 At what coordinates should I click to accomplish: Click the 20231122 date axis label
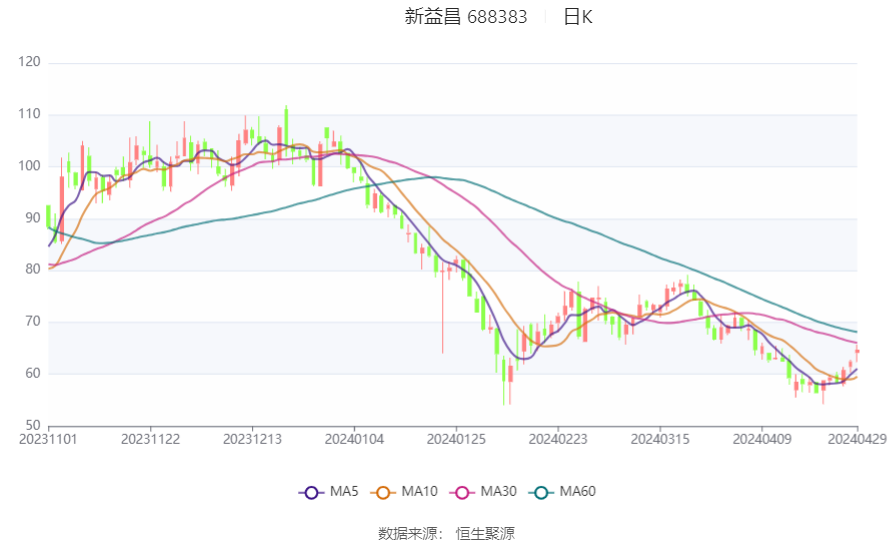[150, 440]
